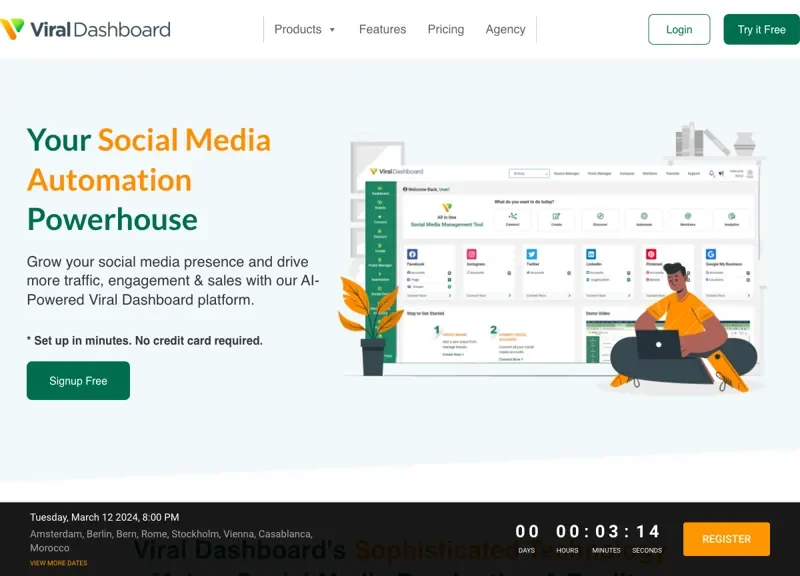Click the Signup Free button

point(78,380)
